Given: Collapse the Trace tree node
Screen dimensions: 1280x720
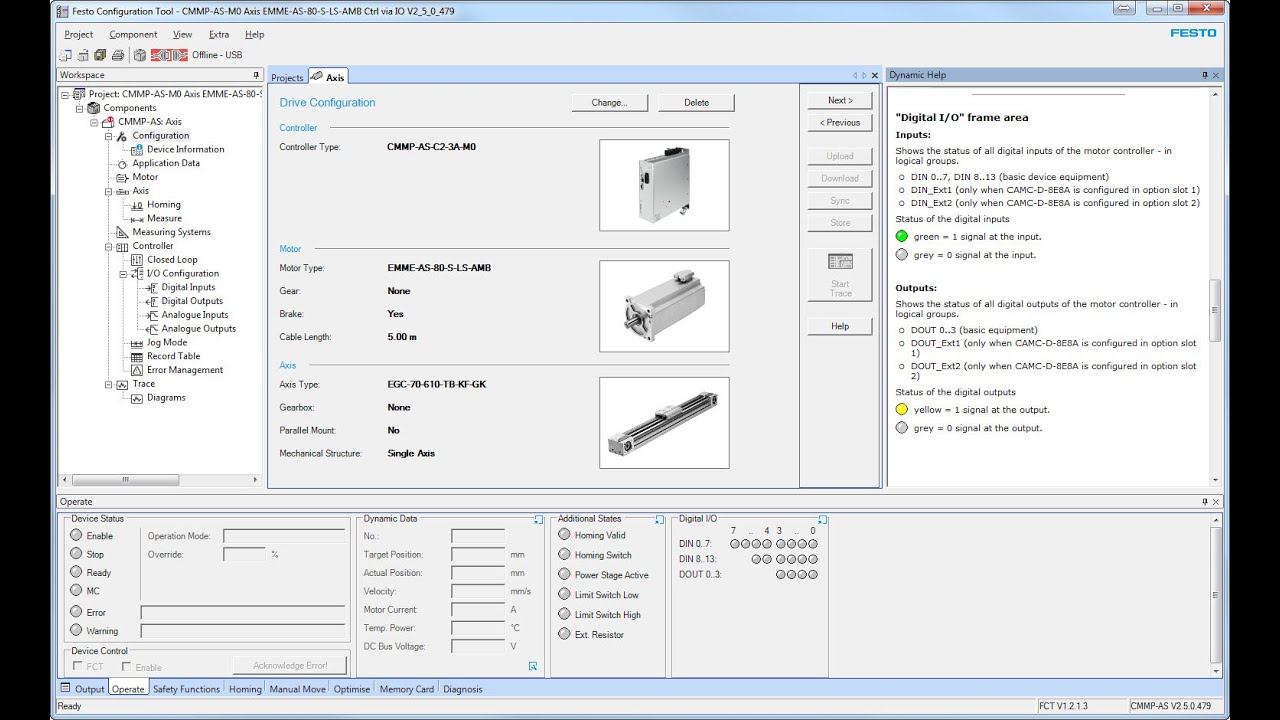Looking at the screenshot, I should click(x=109, y=384).
